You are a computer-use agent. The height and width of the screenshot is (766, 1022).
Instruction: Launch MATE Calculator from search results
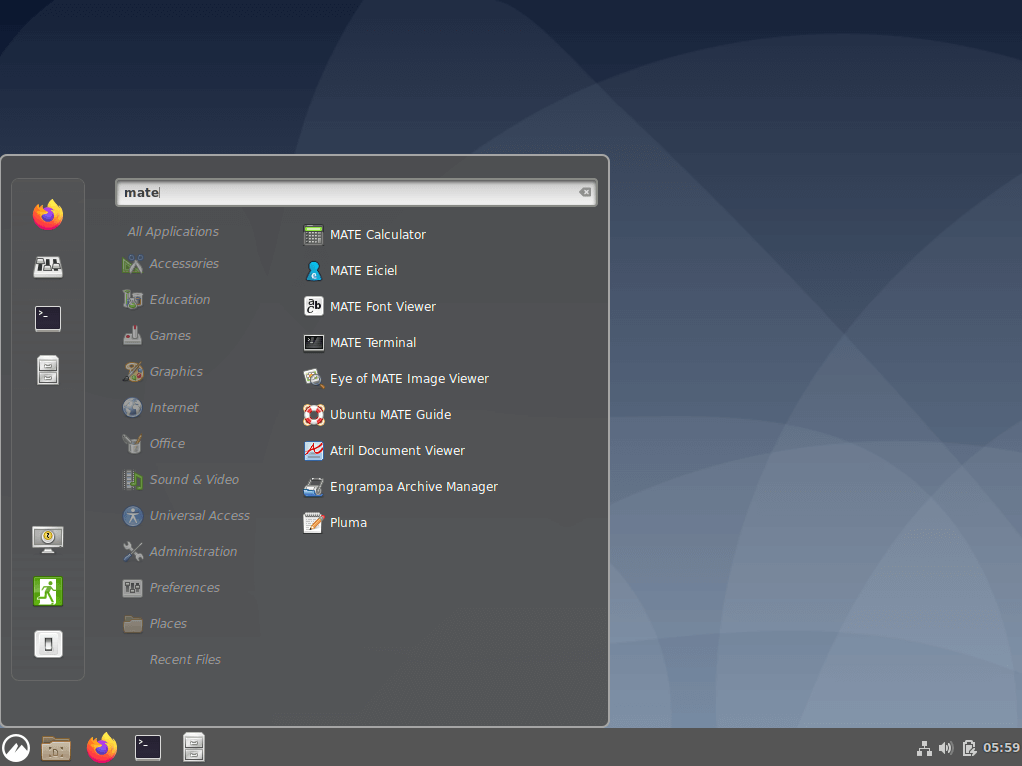coord(377,235)
